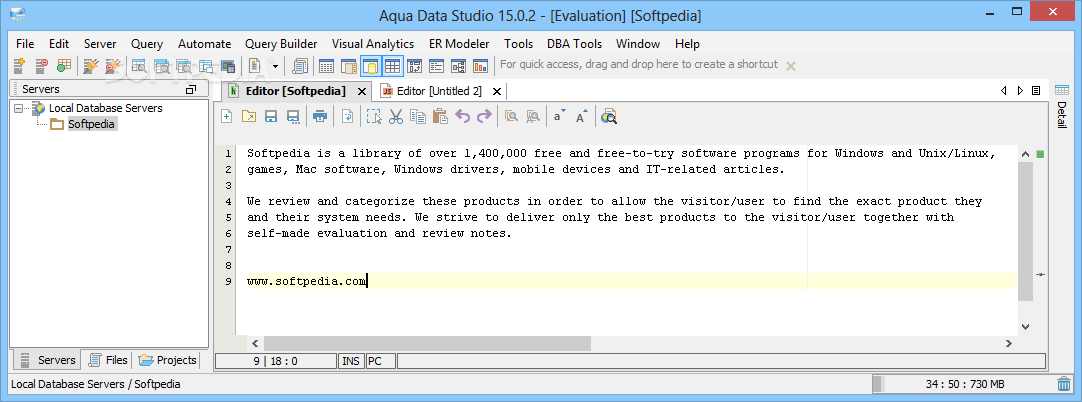Open the Tools menu
Viewport: 1082px width, 402px height.
518,43
